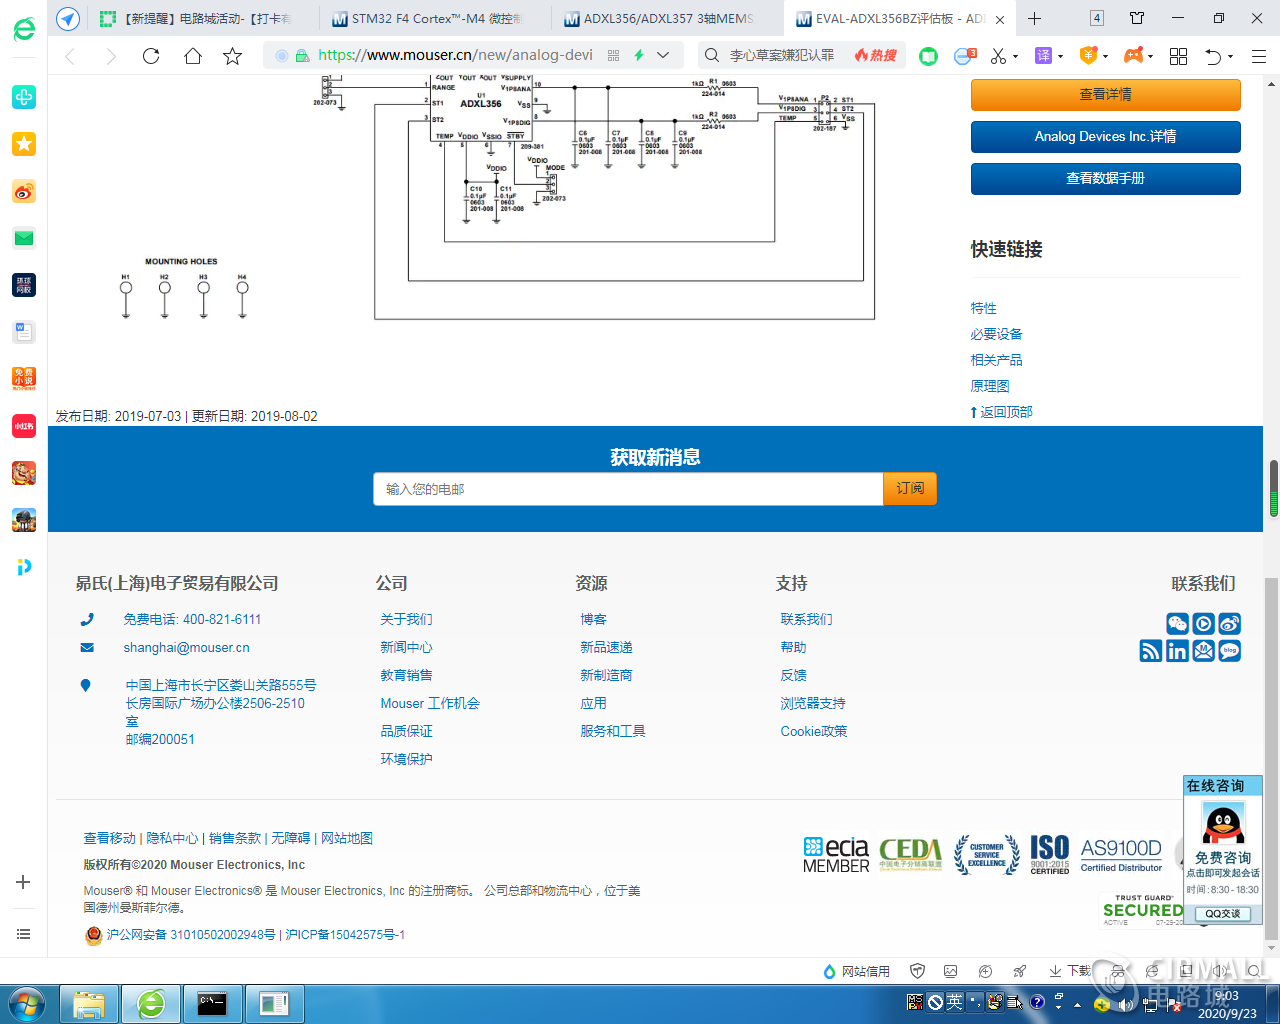Open LinkedIn social icon in footer
The height and width of the screenshot is (1024, 1280).
coord(1177,651)
